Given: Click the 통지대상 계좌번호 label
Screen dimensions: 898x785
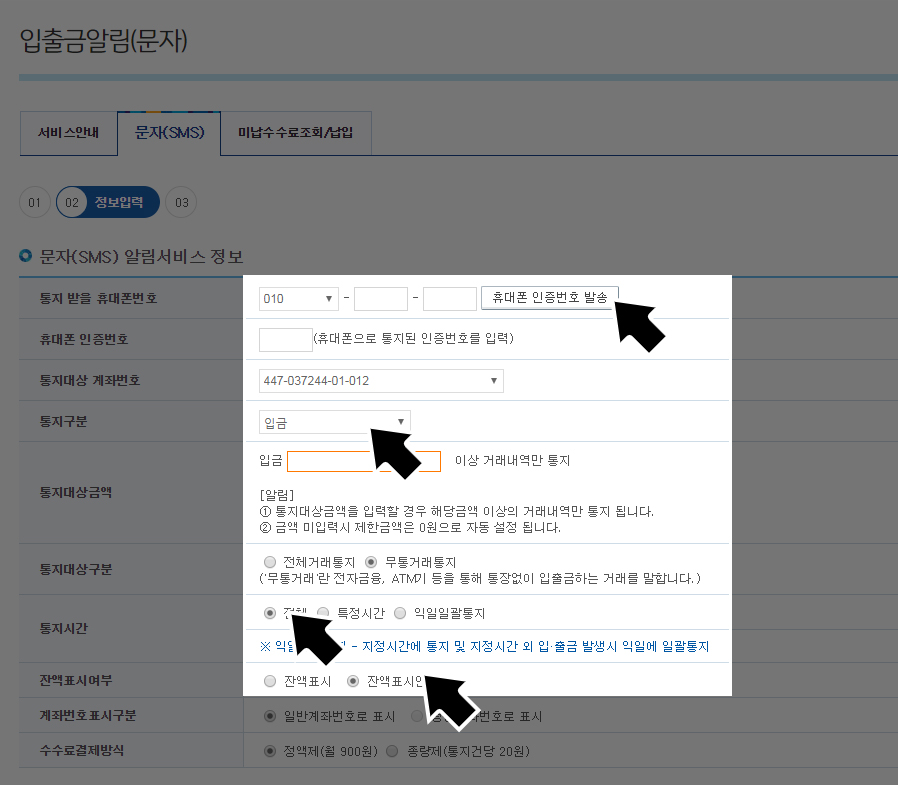Looking at the screenshot, I should click(x=90, y=381).
